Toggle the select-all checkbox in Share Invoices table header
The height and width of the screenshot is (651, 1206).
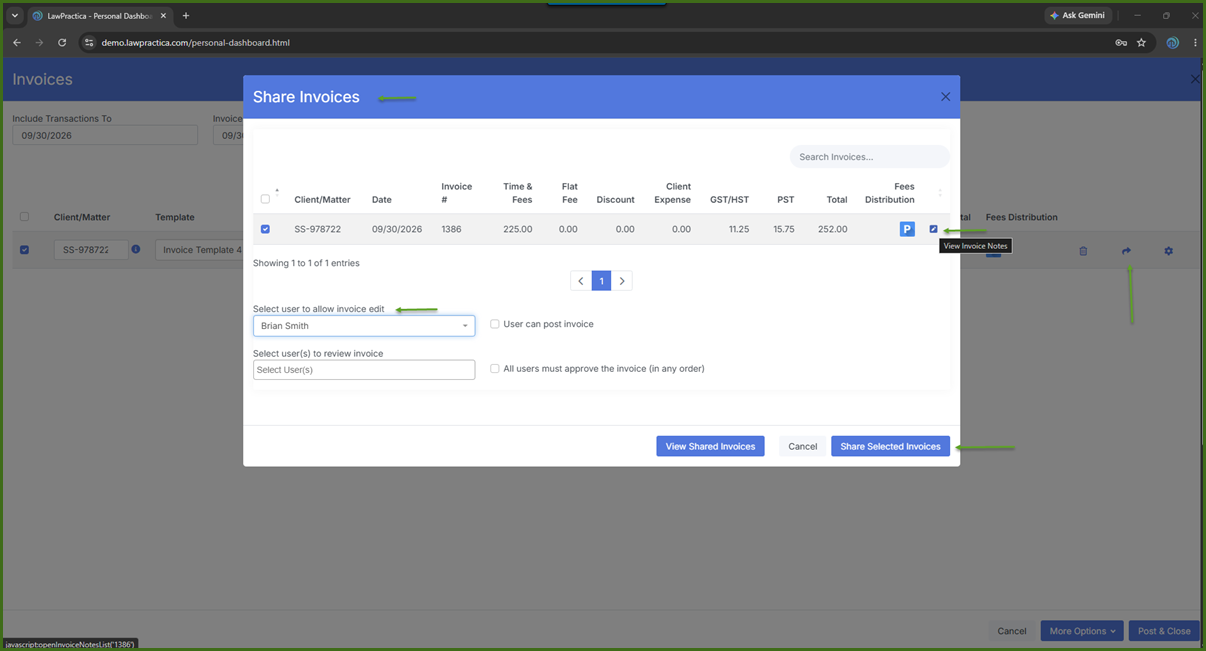coord(265,199)
